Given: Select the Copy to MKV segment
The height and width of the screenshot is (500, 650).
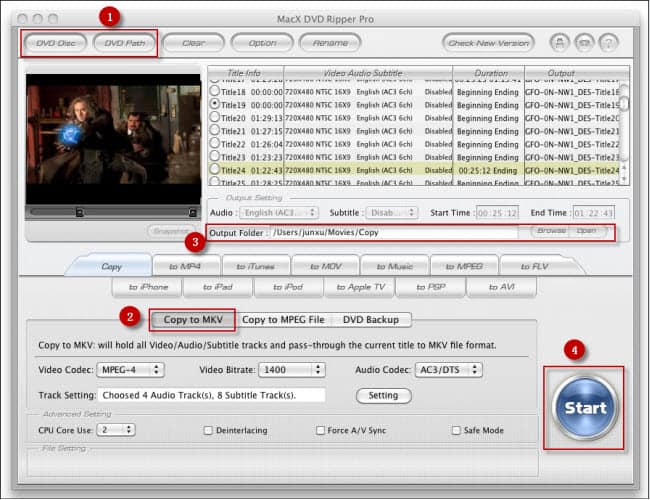Looking at the screenshot, I should click(x=193, y=320).
